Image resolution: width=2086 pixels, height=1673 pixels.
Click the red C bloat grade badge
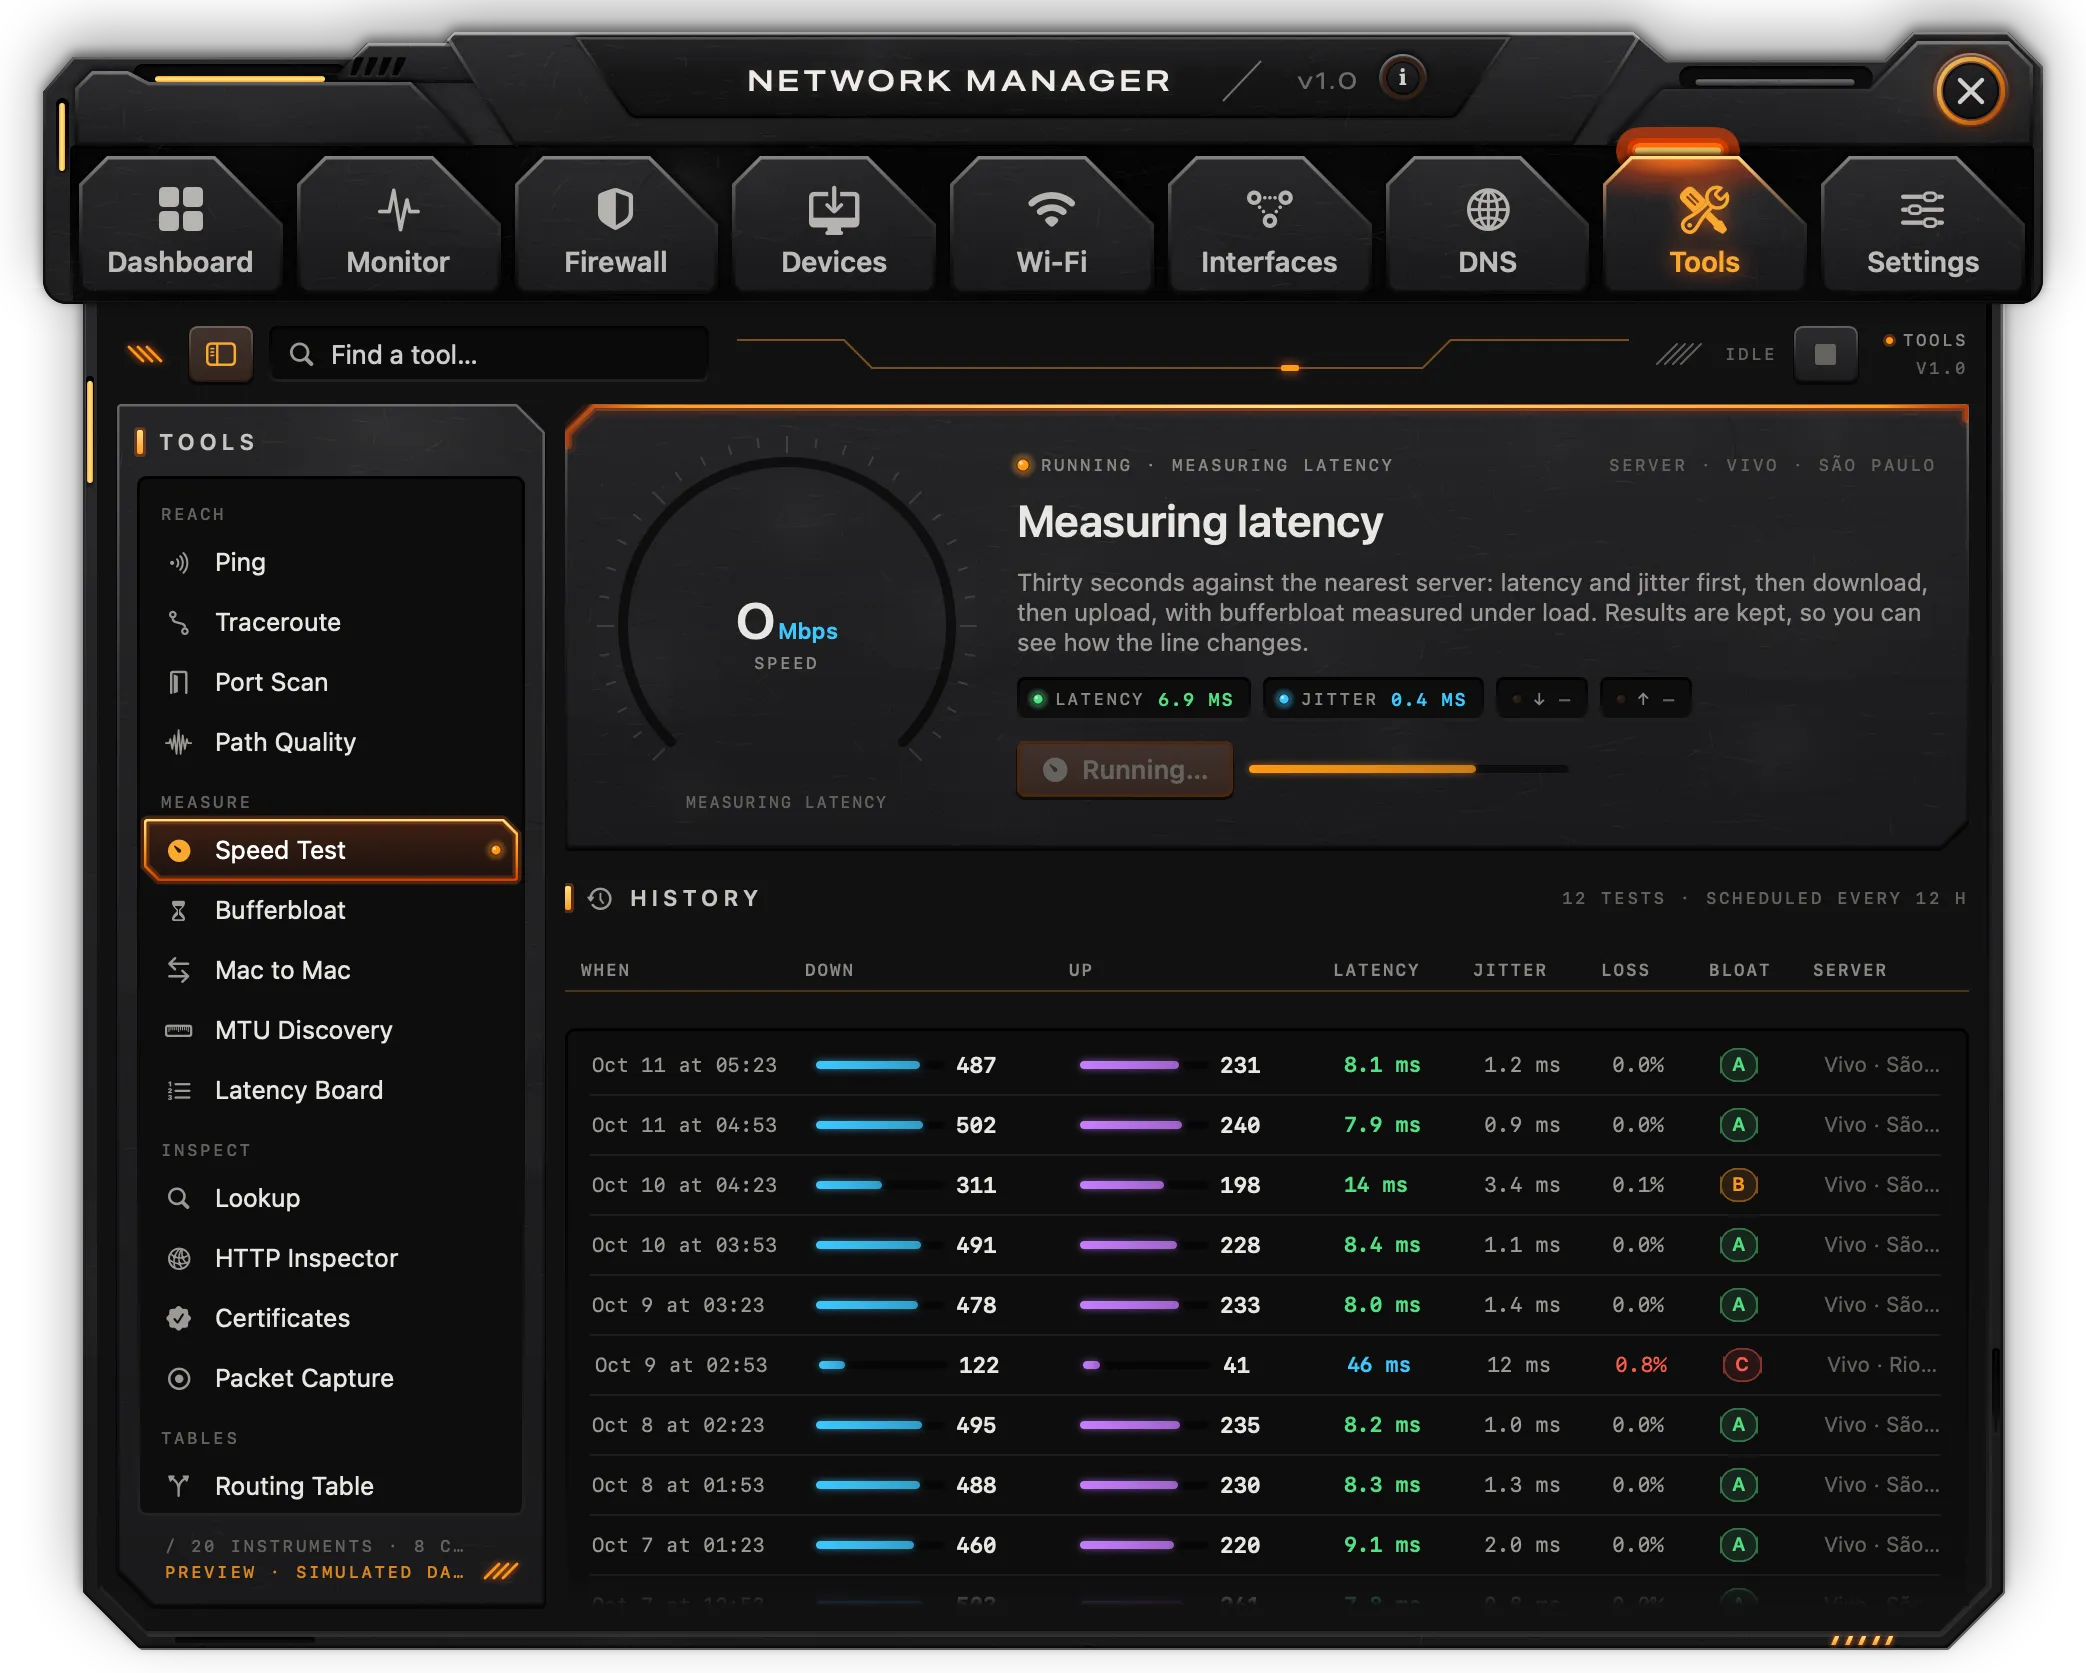1742,1365
